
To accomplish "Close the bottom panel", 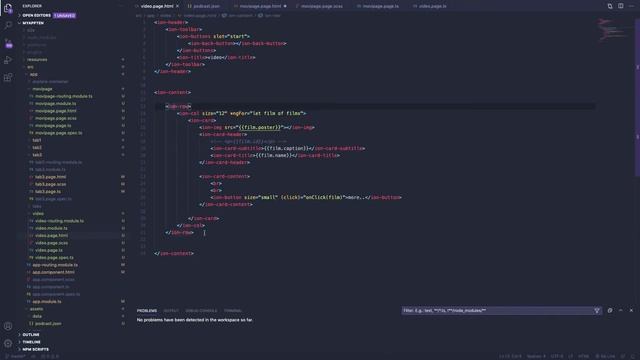I will pyautogui.click(x=631, y=311).
